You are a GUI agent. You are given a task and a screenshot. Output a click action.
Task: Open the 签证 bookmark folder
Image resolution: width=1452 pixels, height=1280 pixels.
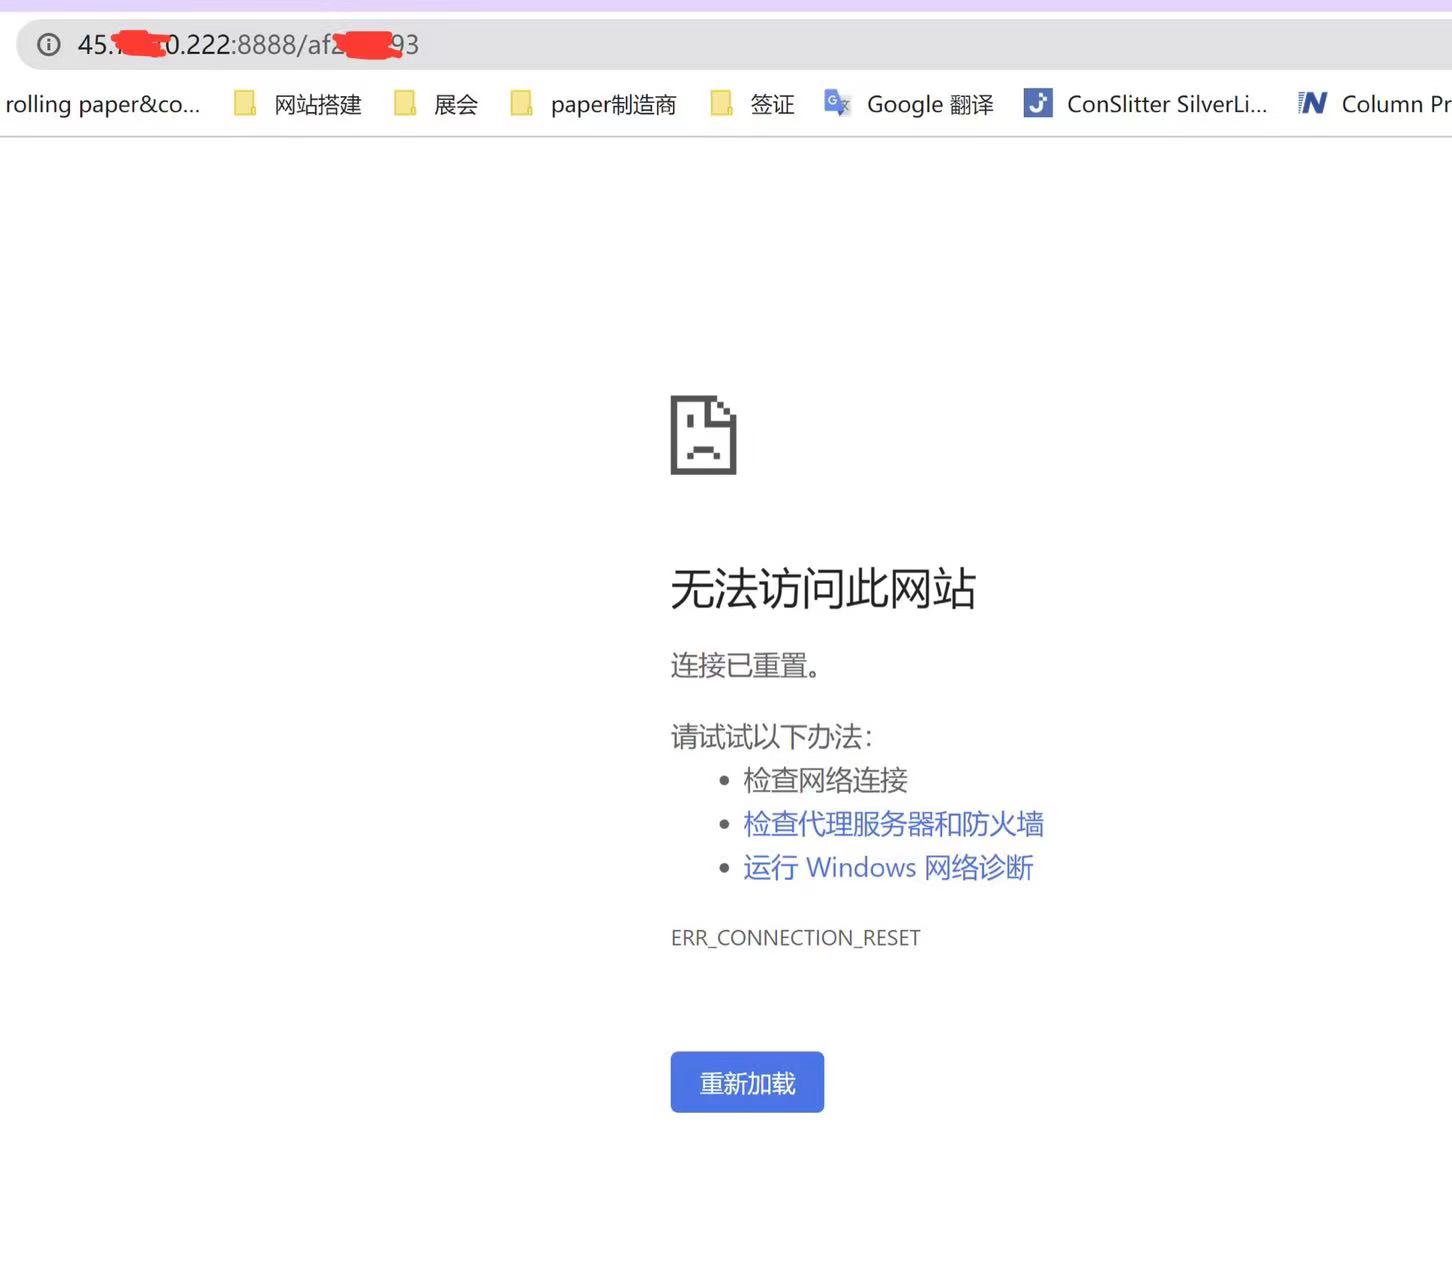tap(752, 104)
